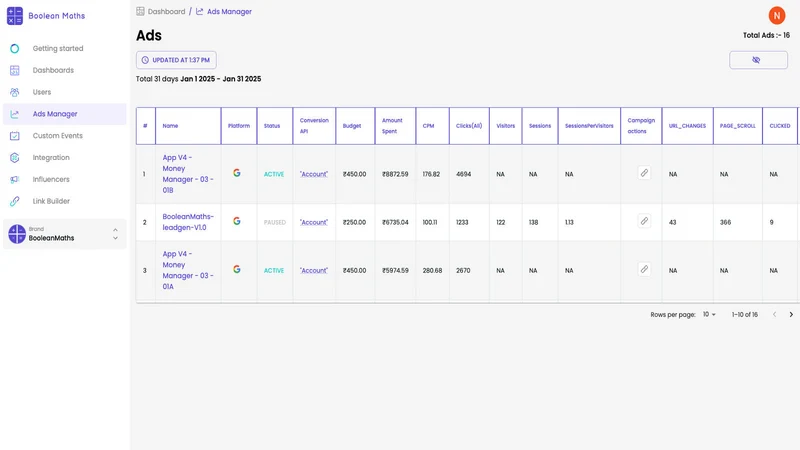Click the Clicks(All) column header
Screen dimensions: 800x450
pos(469,126)
